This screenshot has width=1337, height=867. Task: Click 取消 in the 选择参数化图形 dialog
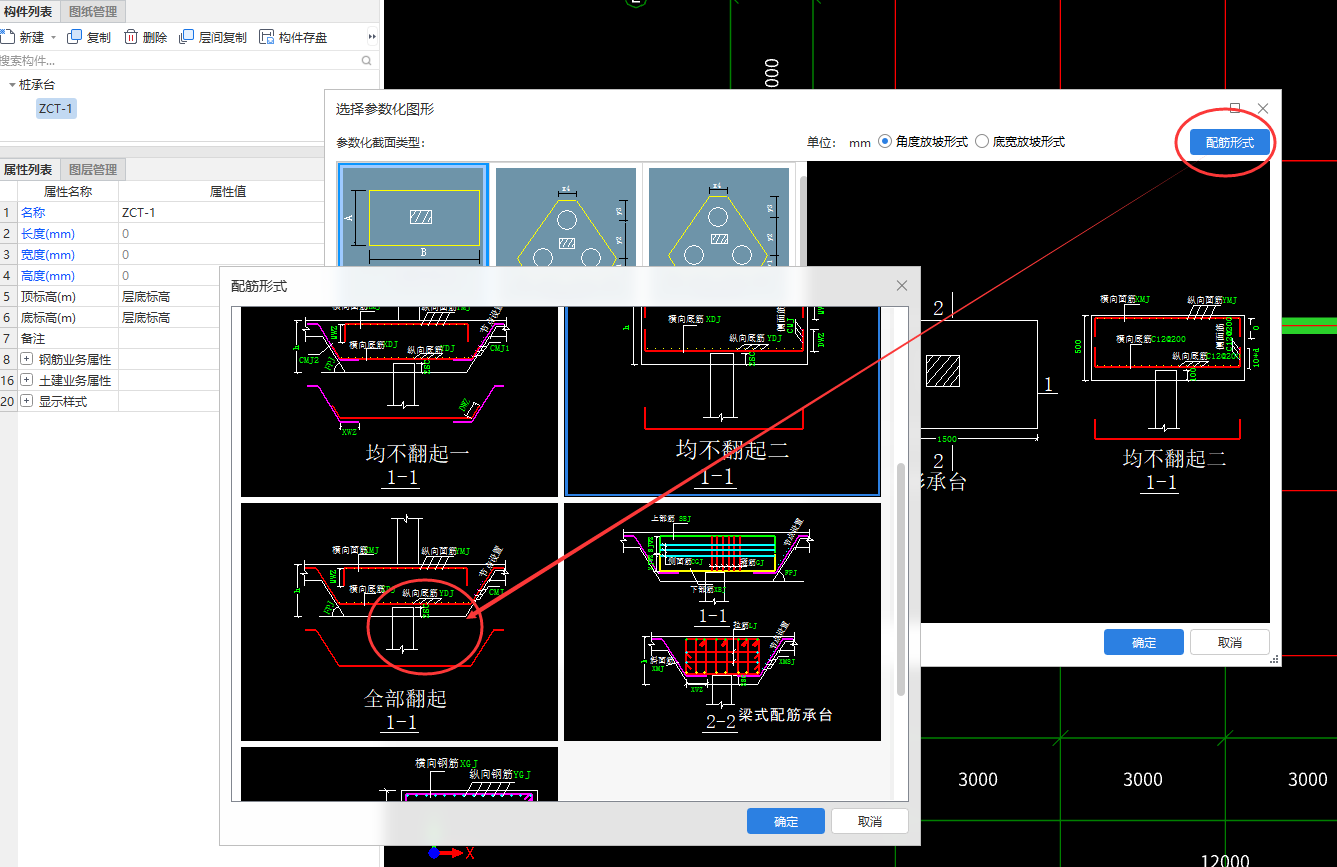point(1230,642)
